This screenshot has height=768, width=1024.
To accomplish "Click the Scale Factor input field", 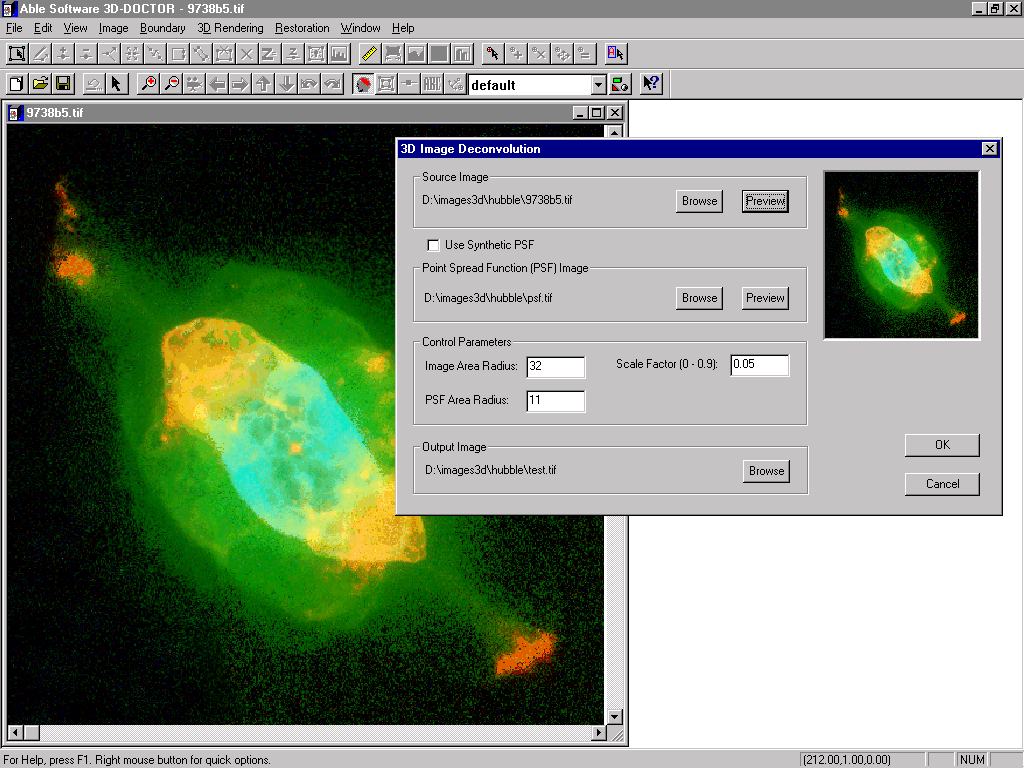I will [760, 365].
